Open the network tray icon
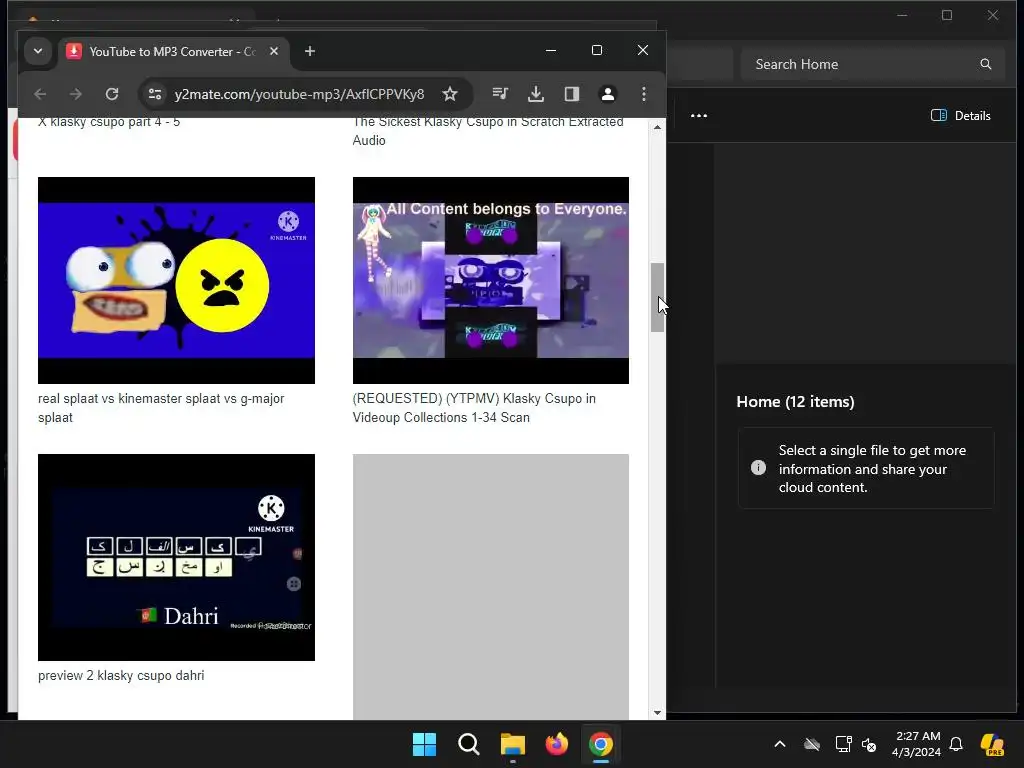 coord(843,744)
